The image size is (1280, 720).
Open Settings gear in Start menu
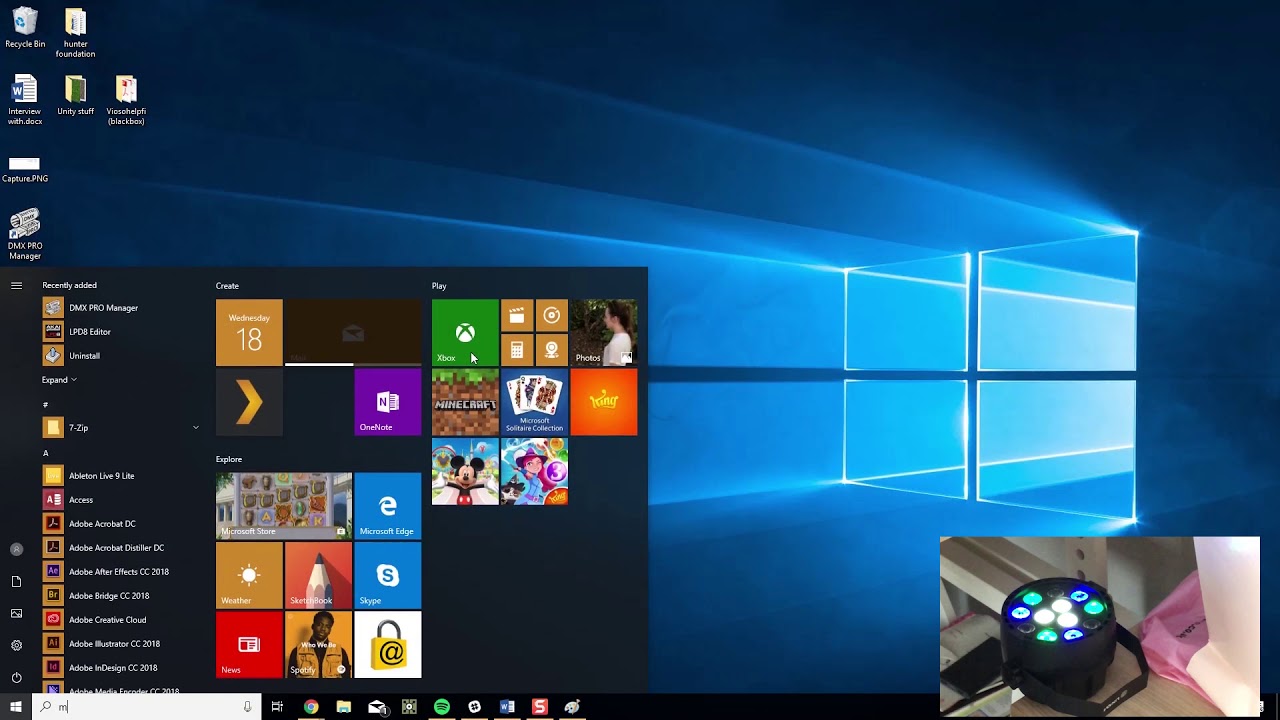[x=16, y=645]
